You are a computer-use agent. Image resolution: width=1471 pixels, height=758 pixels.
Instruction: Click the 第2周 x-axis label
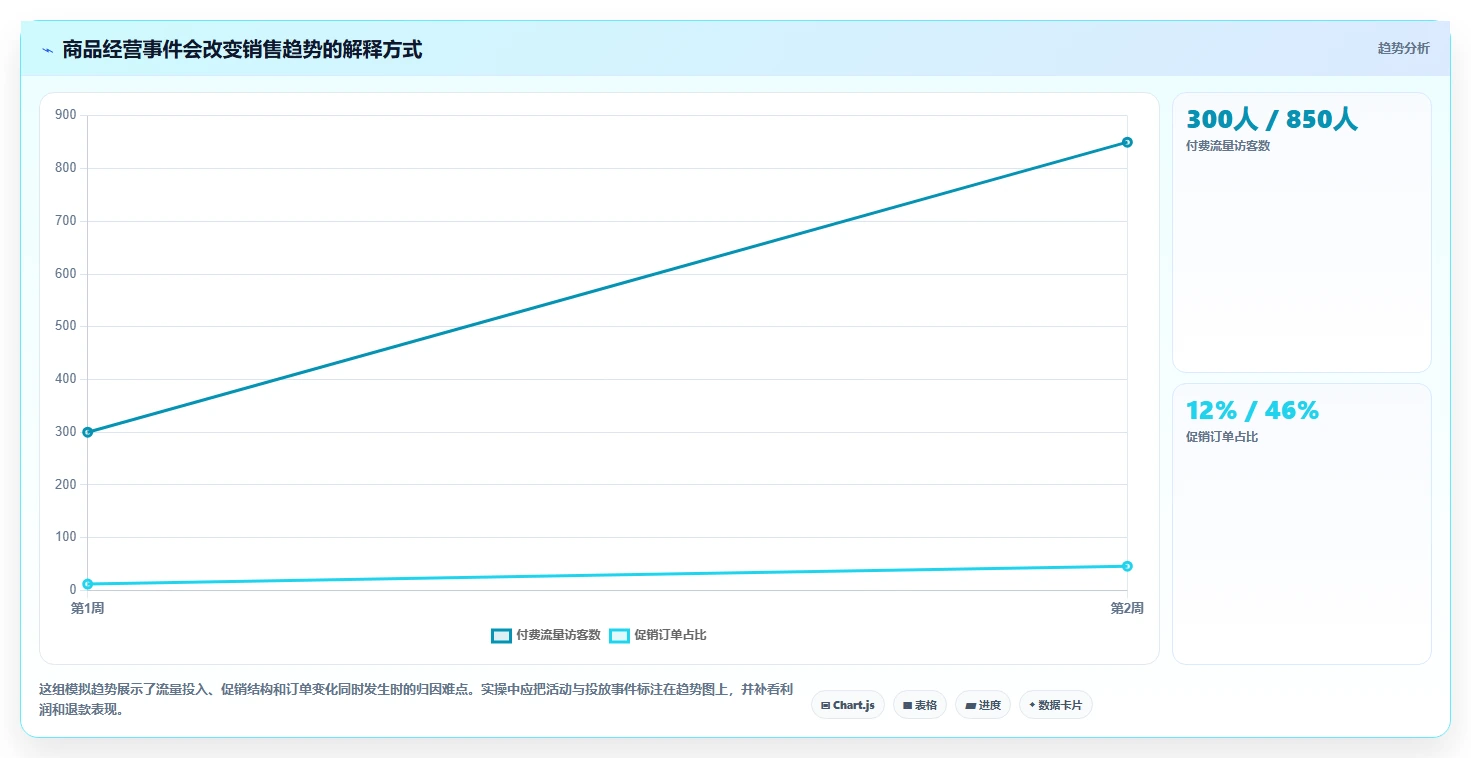click(1127, 608)
